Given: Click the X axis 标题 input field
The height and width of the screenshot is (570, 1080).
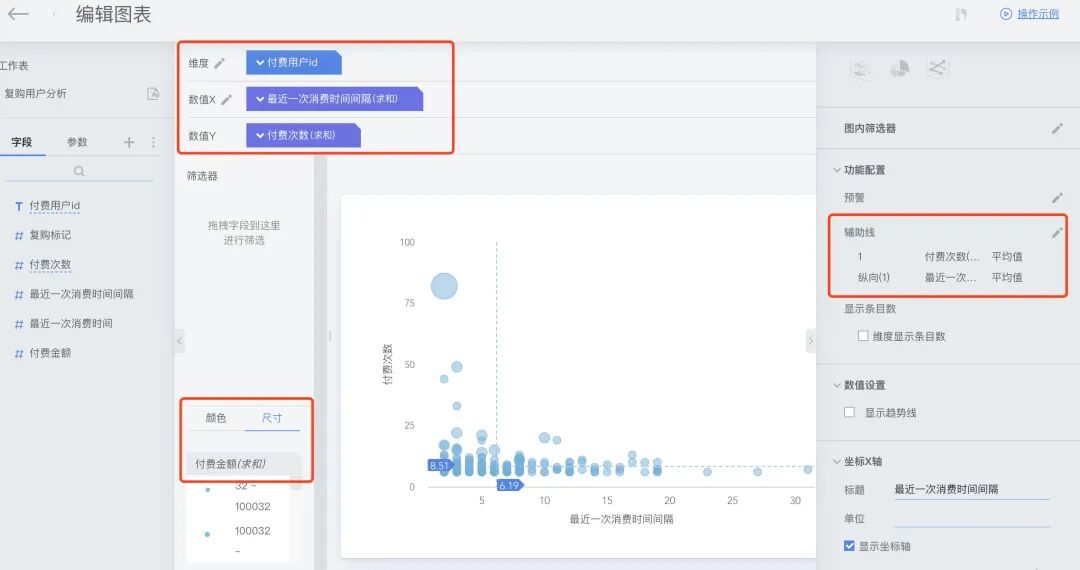Looking at the screenshot, I should coord(972,489).
